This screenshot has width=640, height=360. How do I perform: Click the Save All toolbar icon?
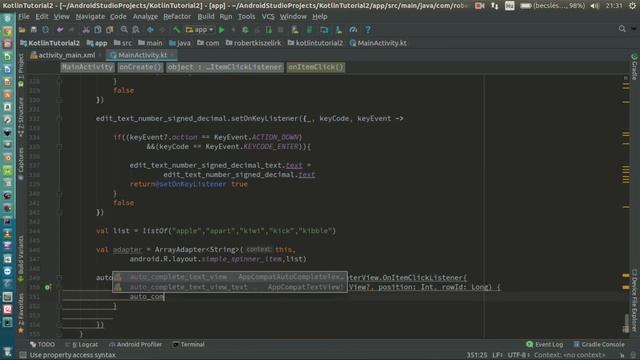33,30
